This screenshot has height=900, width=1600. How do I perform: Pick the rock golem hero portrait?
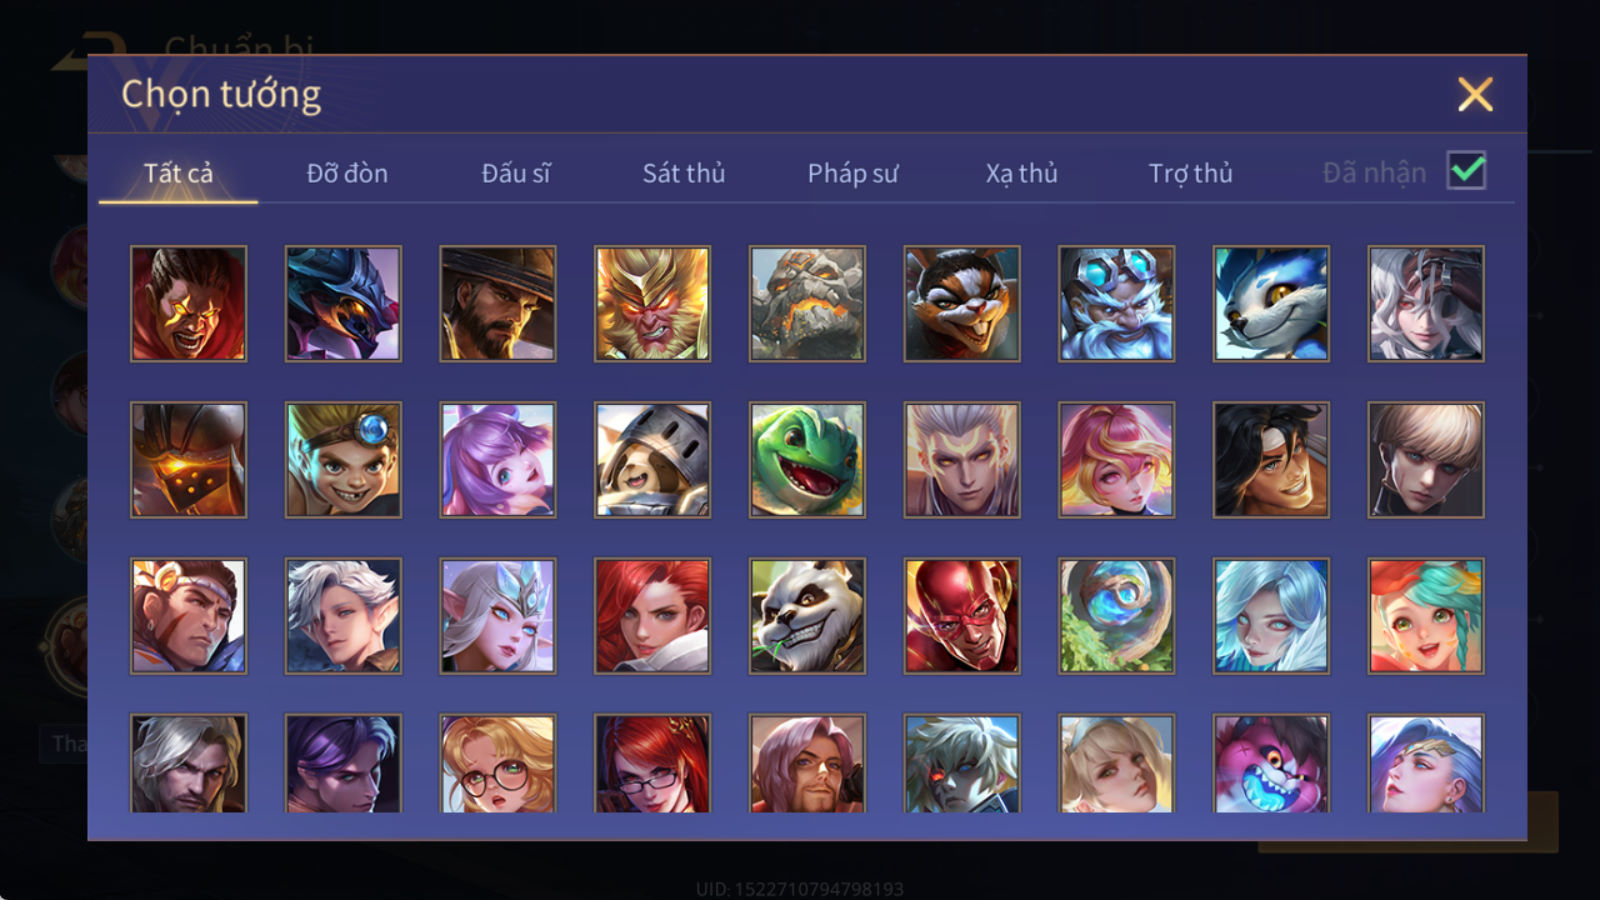(807, 304)
